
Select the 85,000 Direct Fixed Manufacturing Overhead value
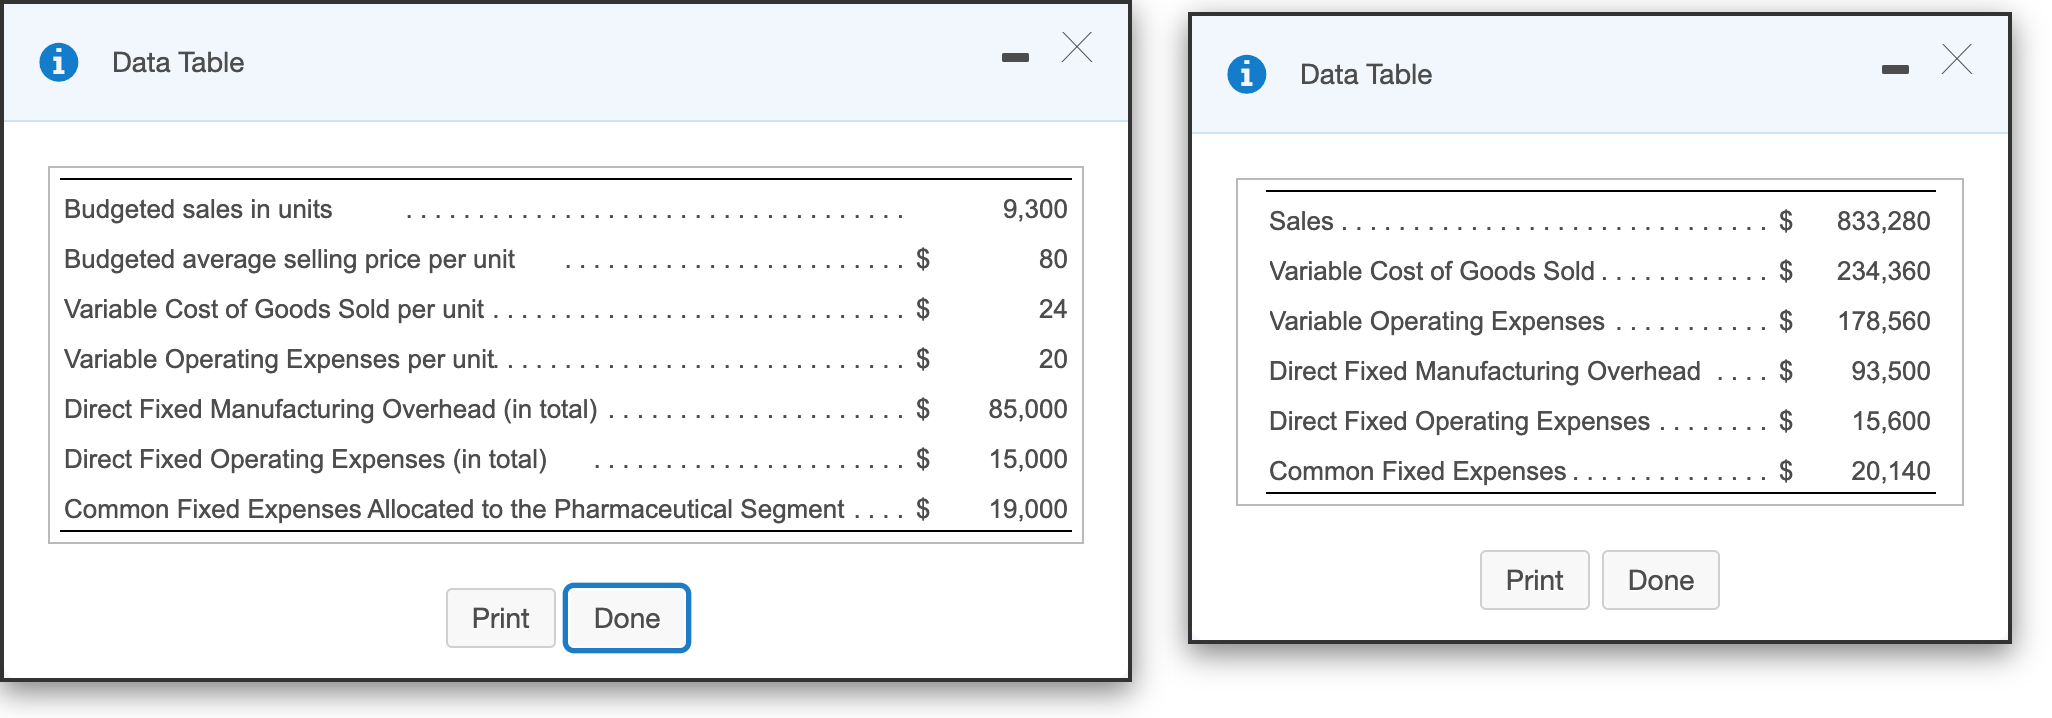1027,409
